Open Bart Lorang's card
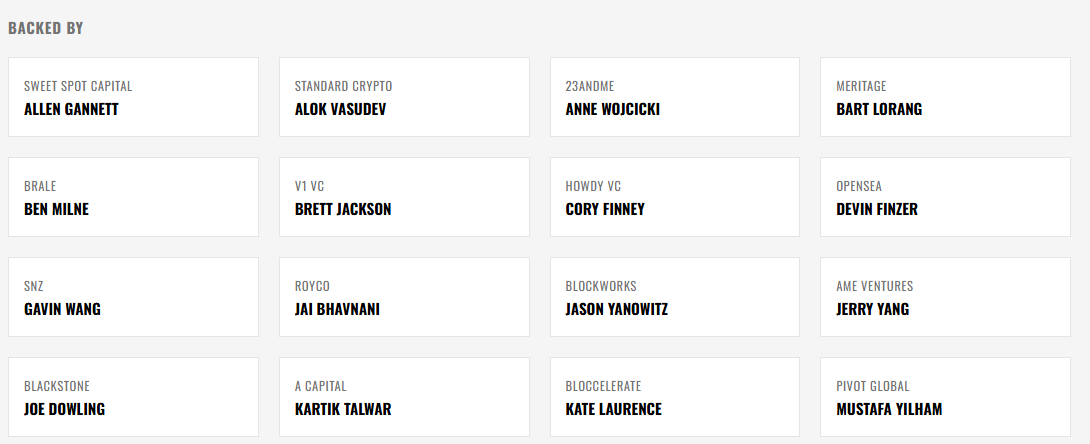This screenshot has height=444, width=1090. click(x=945, y=97)
